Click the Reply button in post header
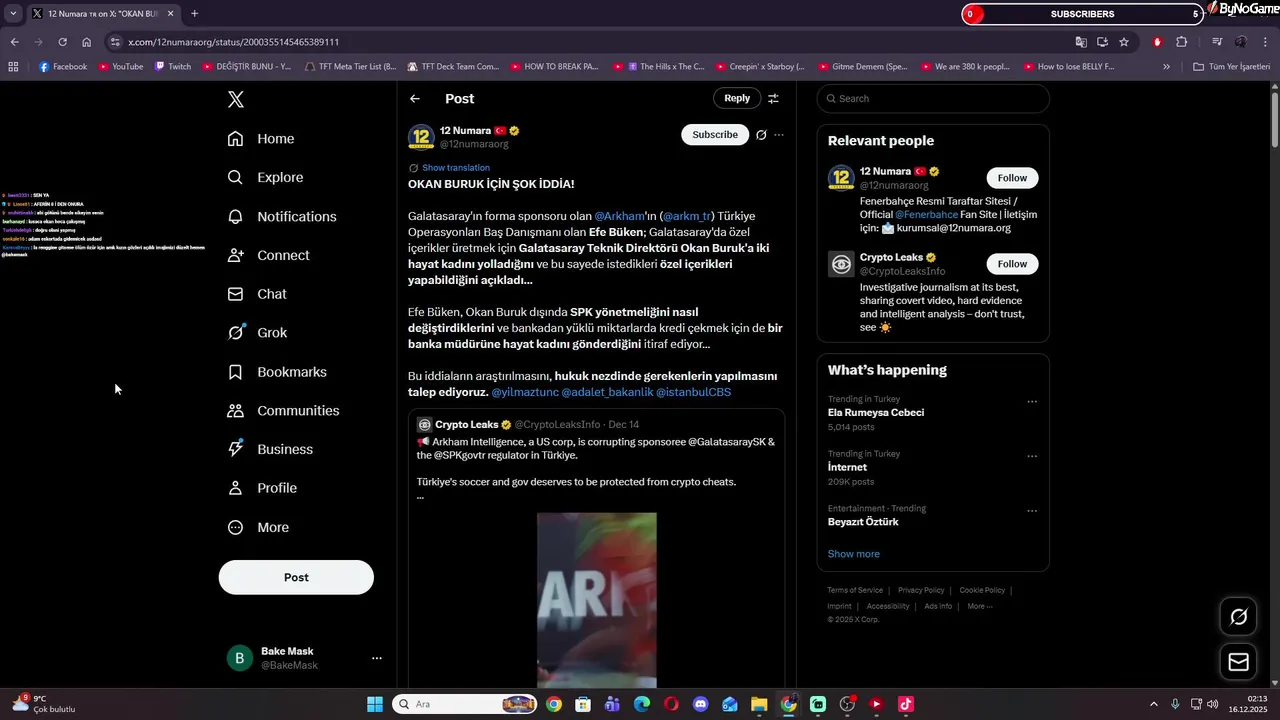 [737, 98]
